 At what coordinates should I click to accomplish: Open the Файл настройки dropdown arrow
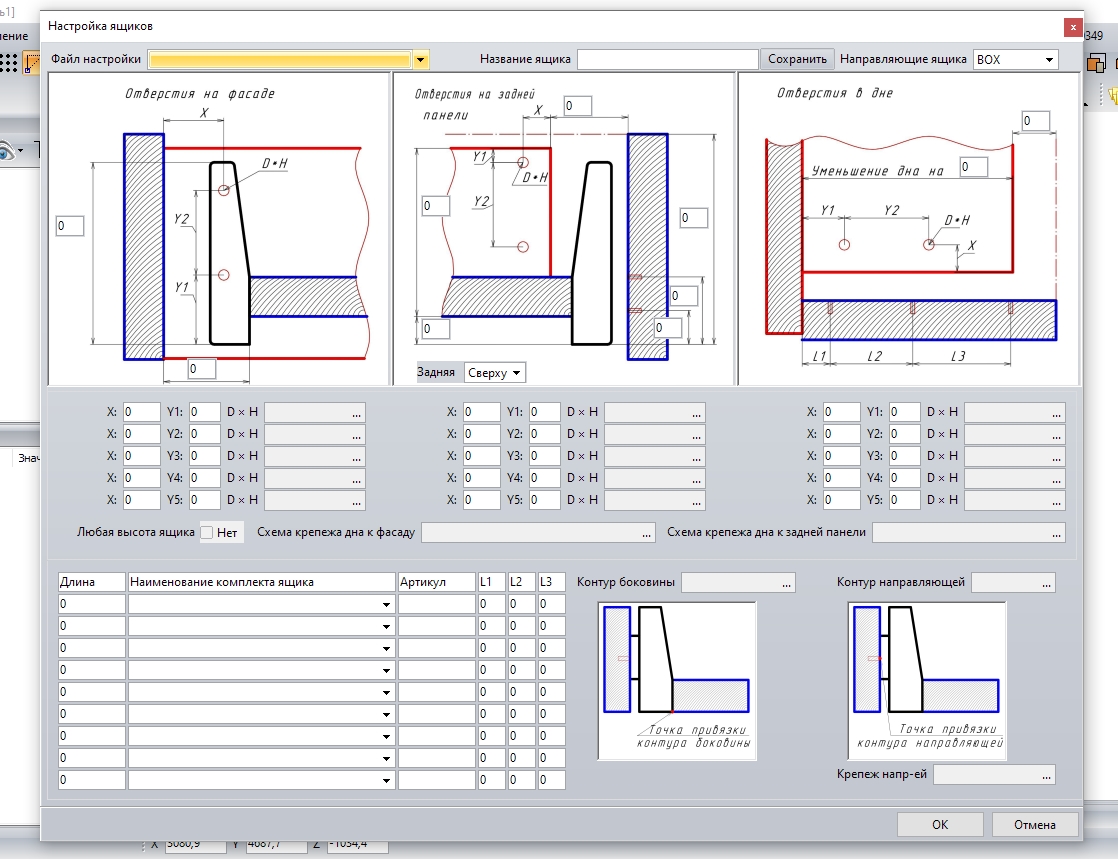click(421, 60)
